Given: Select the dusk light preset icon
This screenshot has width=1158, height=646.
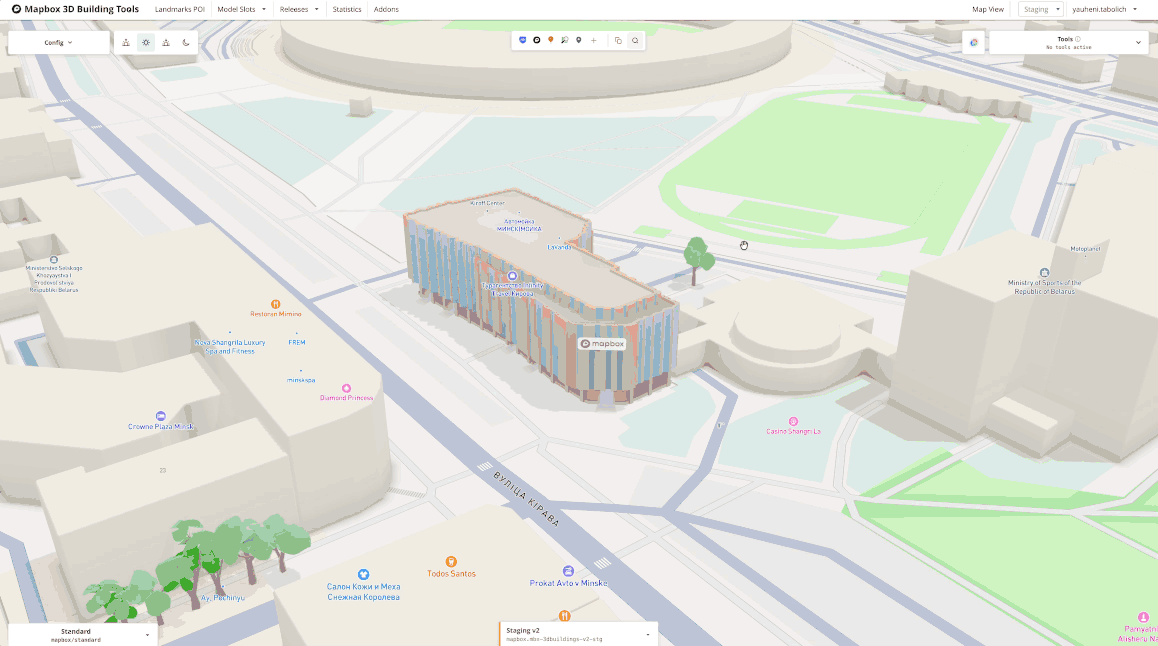Looking at the screenshot, I should (x=166, y=43).
